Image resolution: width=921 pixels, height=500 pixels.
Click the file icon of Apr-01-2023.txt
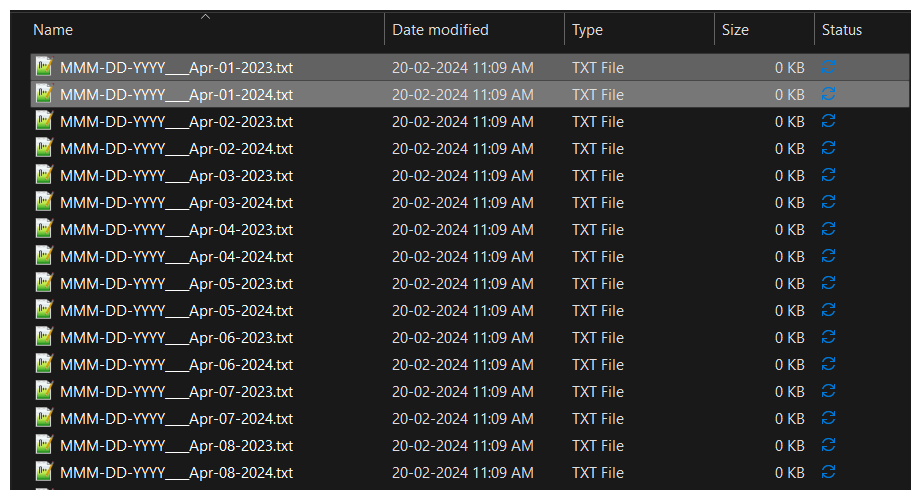(x=44, y=67)
